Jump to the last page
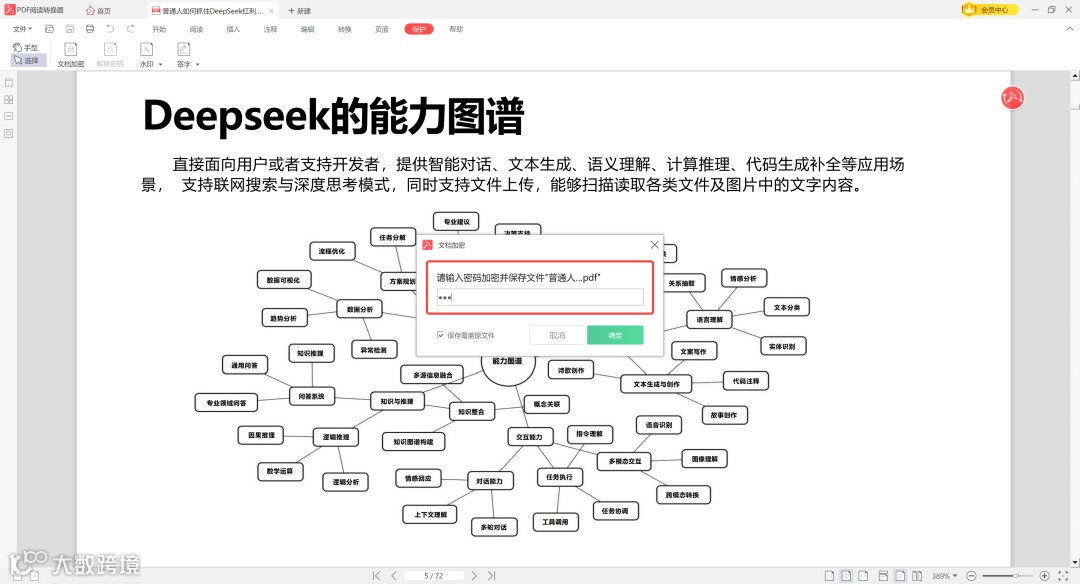 point(491,576)
